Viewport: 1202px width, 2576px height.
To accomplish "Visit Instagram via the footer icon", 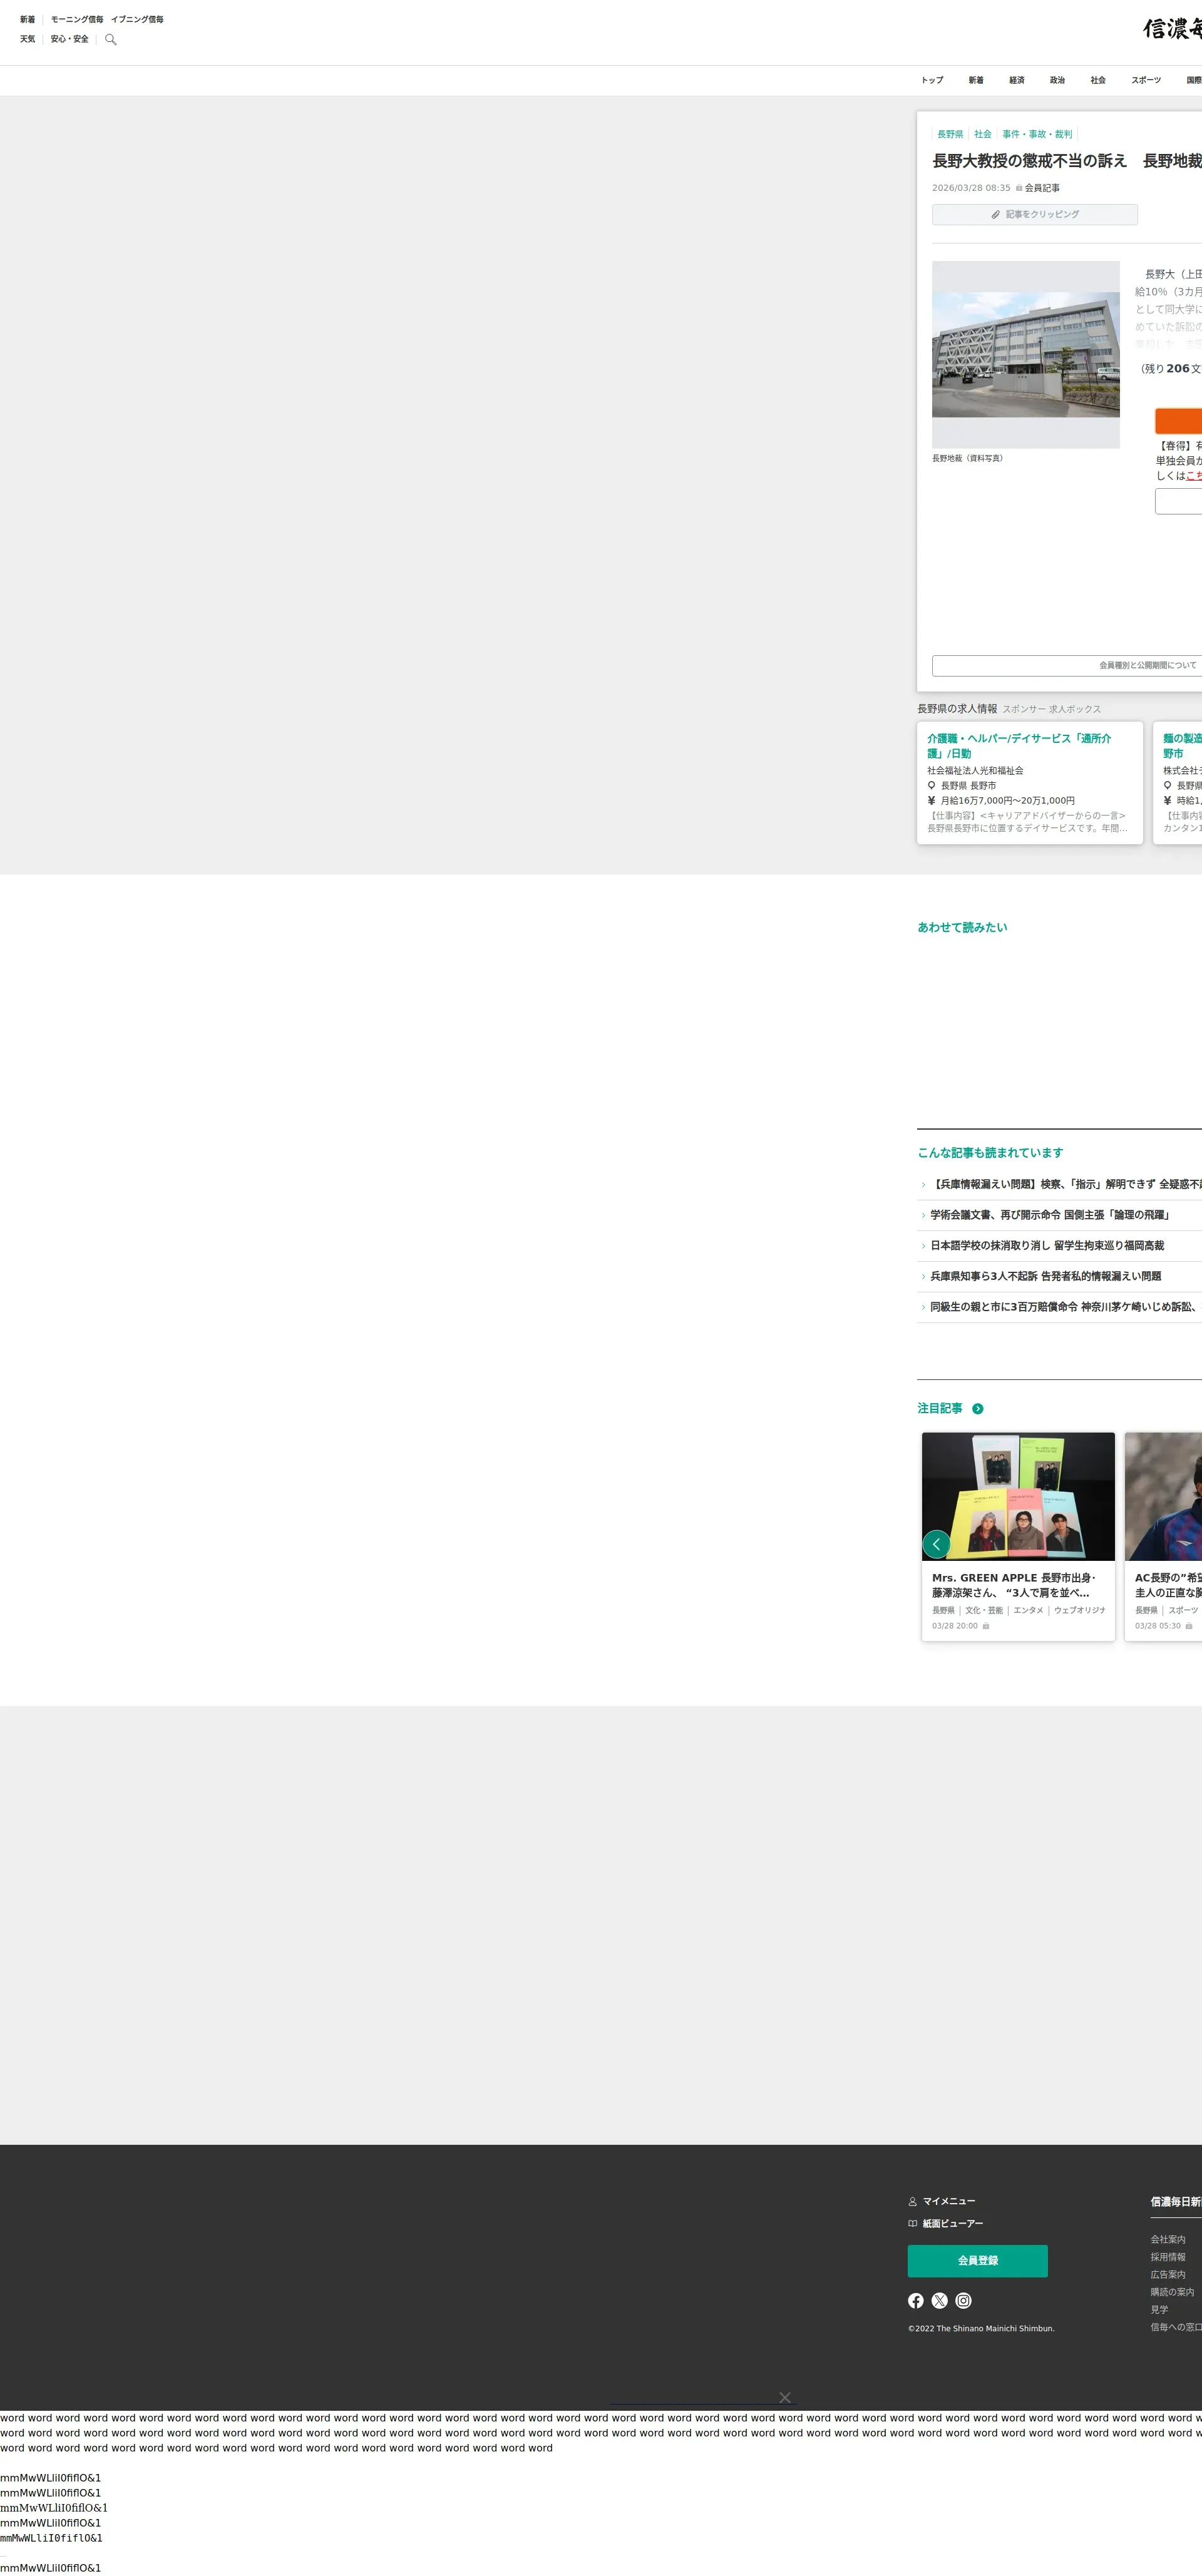I will pos(963,2301).
